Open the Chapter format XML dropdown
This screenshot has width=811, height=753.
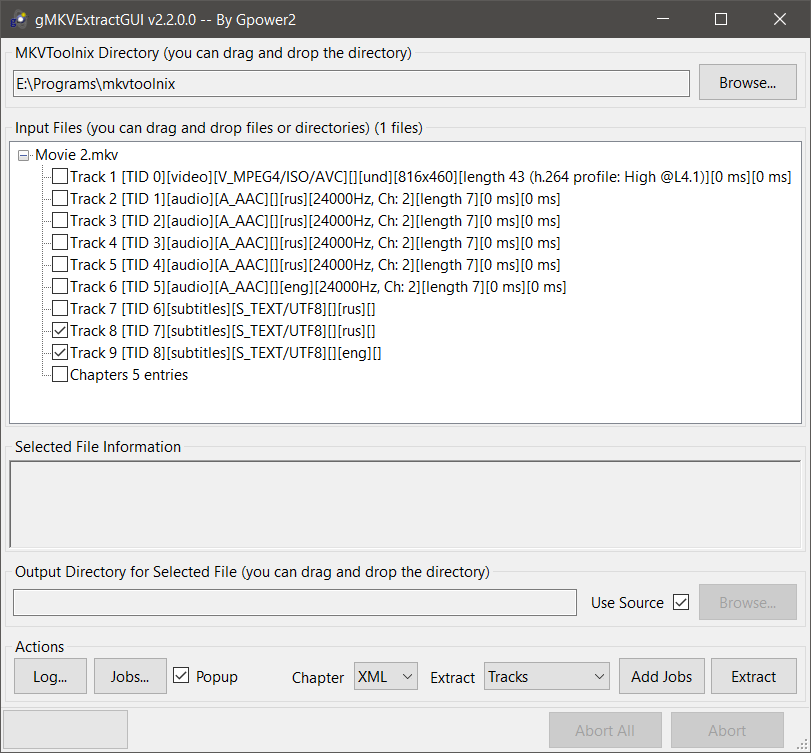[x=386, y=677]
